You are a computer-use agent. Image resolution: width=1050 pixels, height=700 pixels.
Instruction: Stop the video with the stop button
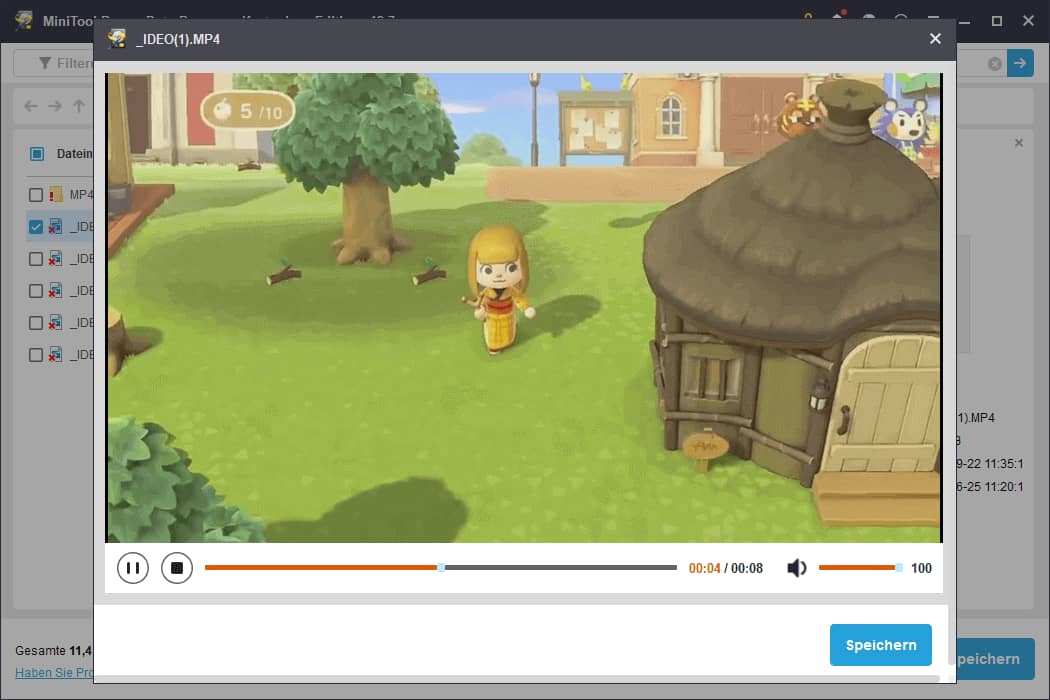coord(177,568)
